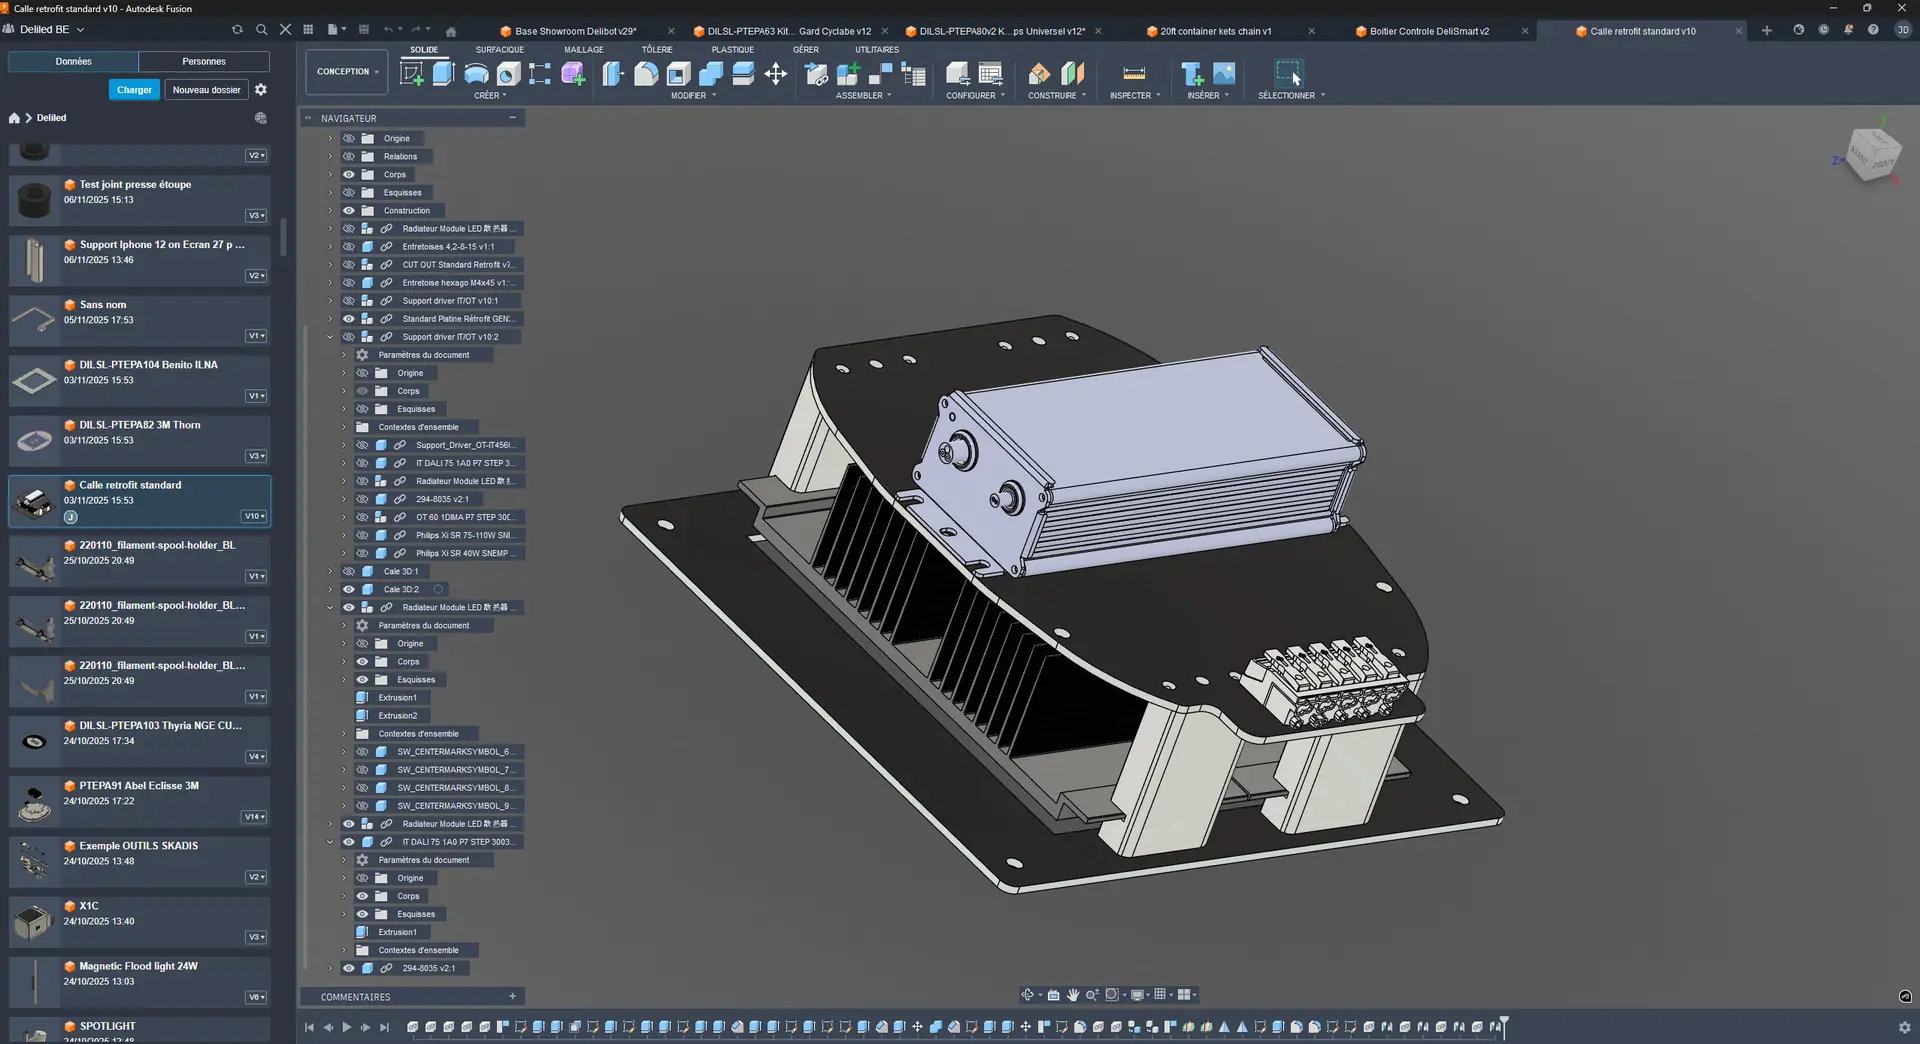Click the Insert image icon
This screenshot has height=1044, width=1920.
[1224, 74]
